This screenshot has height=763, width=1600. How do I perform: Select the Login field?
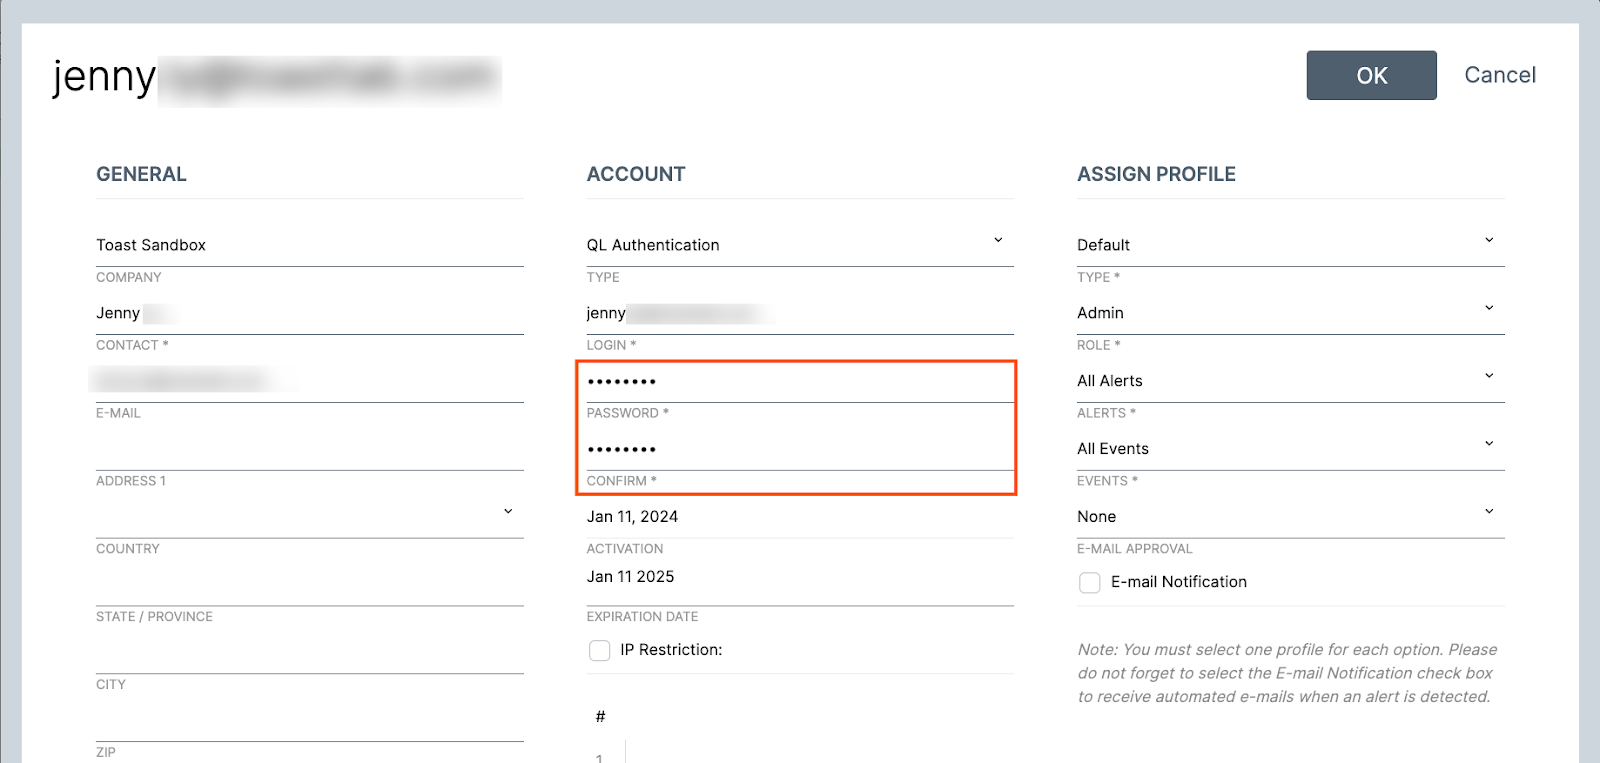(798, 313)
